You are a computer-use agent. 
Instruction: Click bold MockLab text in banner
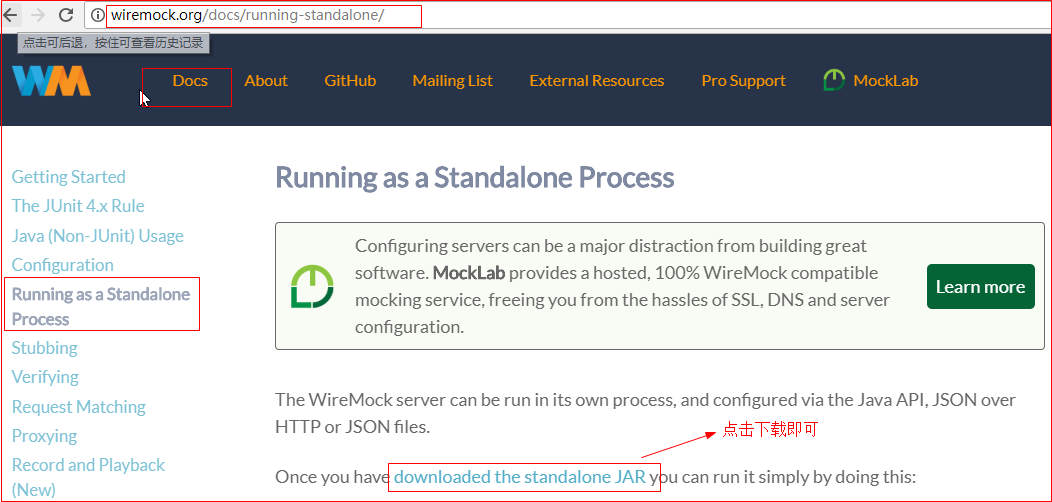469,273
